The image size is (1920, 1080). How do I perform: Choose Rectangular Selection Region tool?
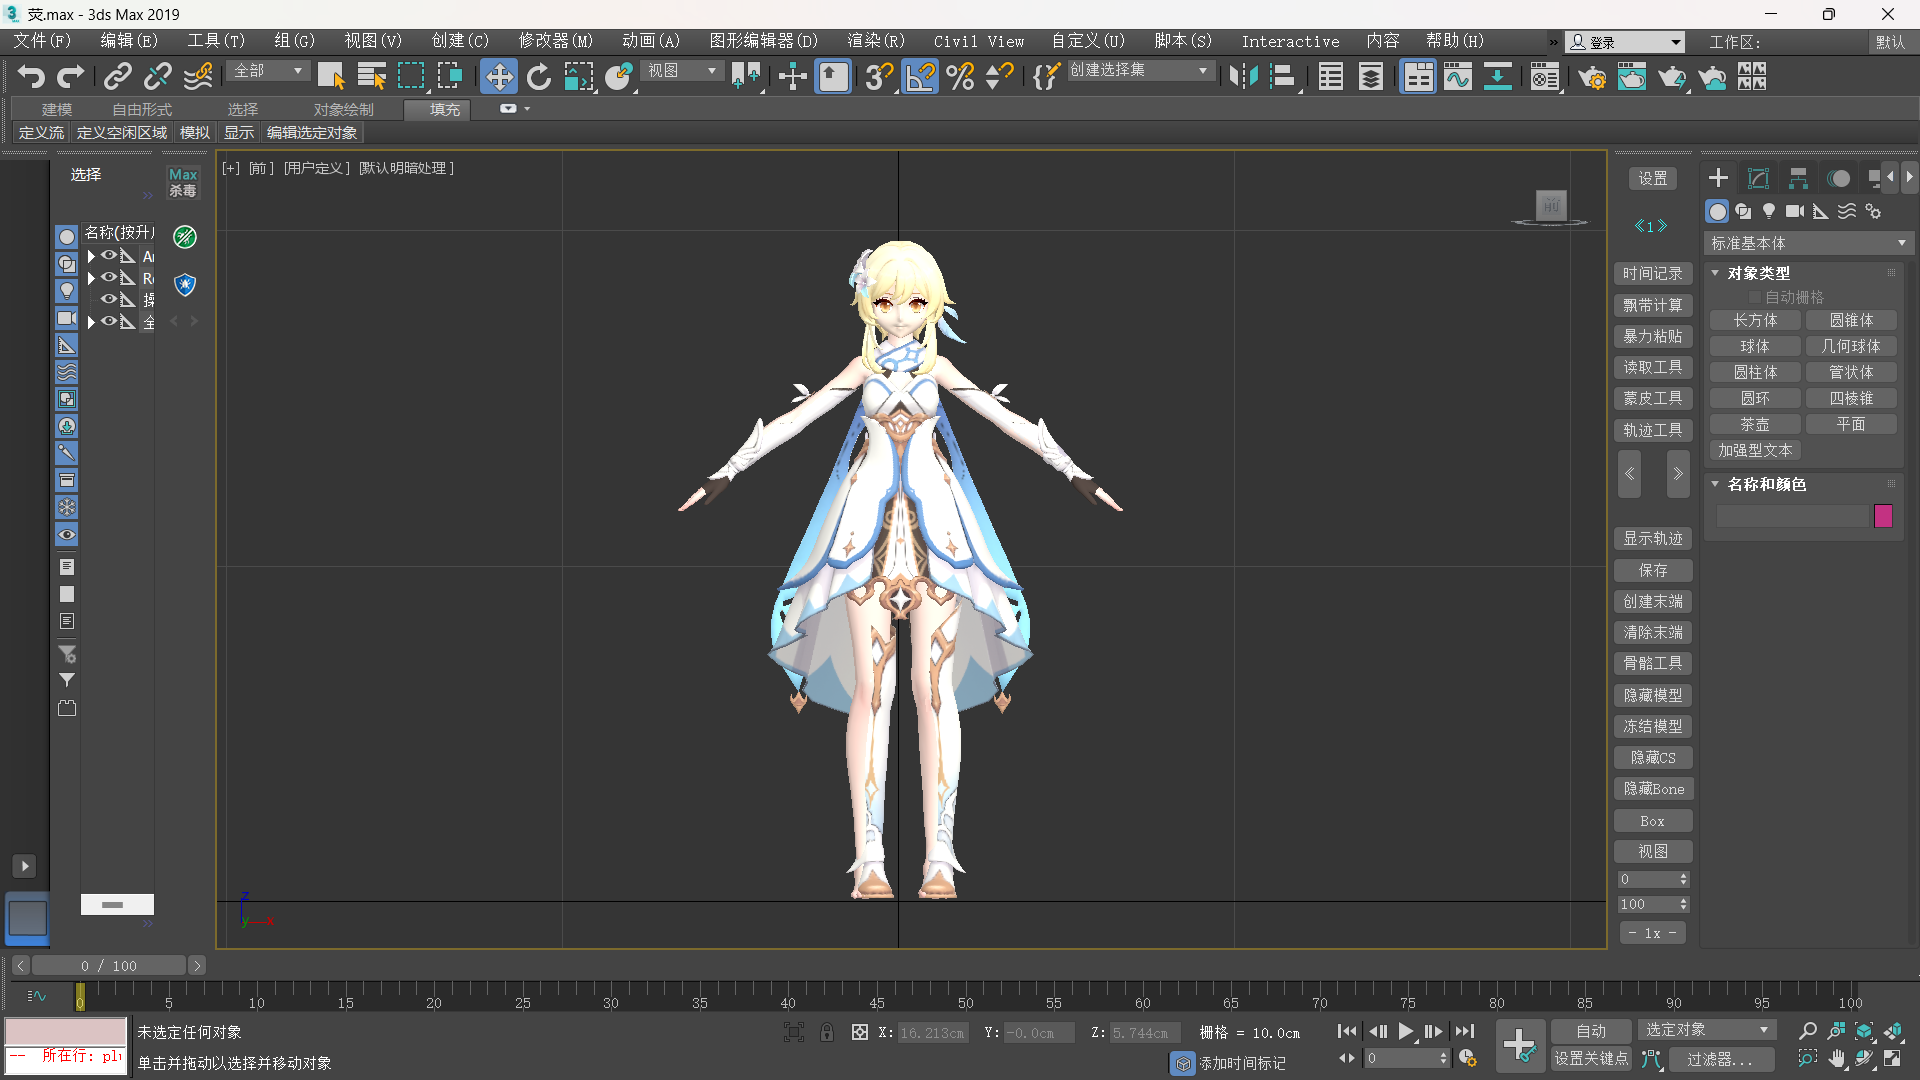411,77
